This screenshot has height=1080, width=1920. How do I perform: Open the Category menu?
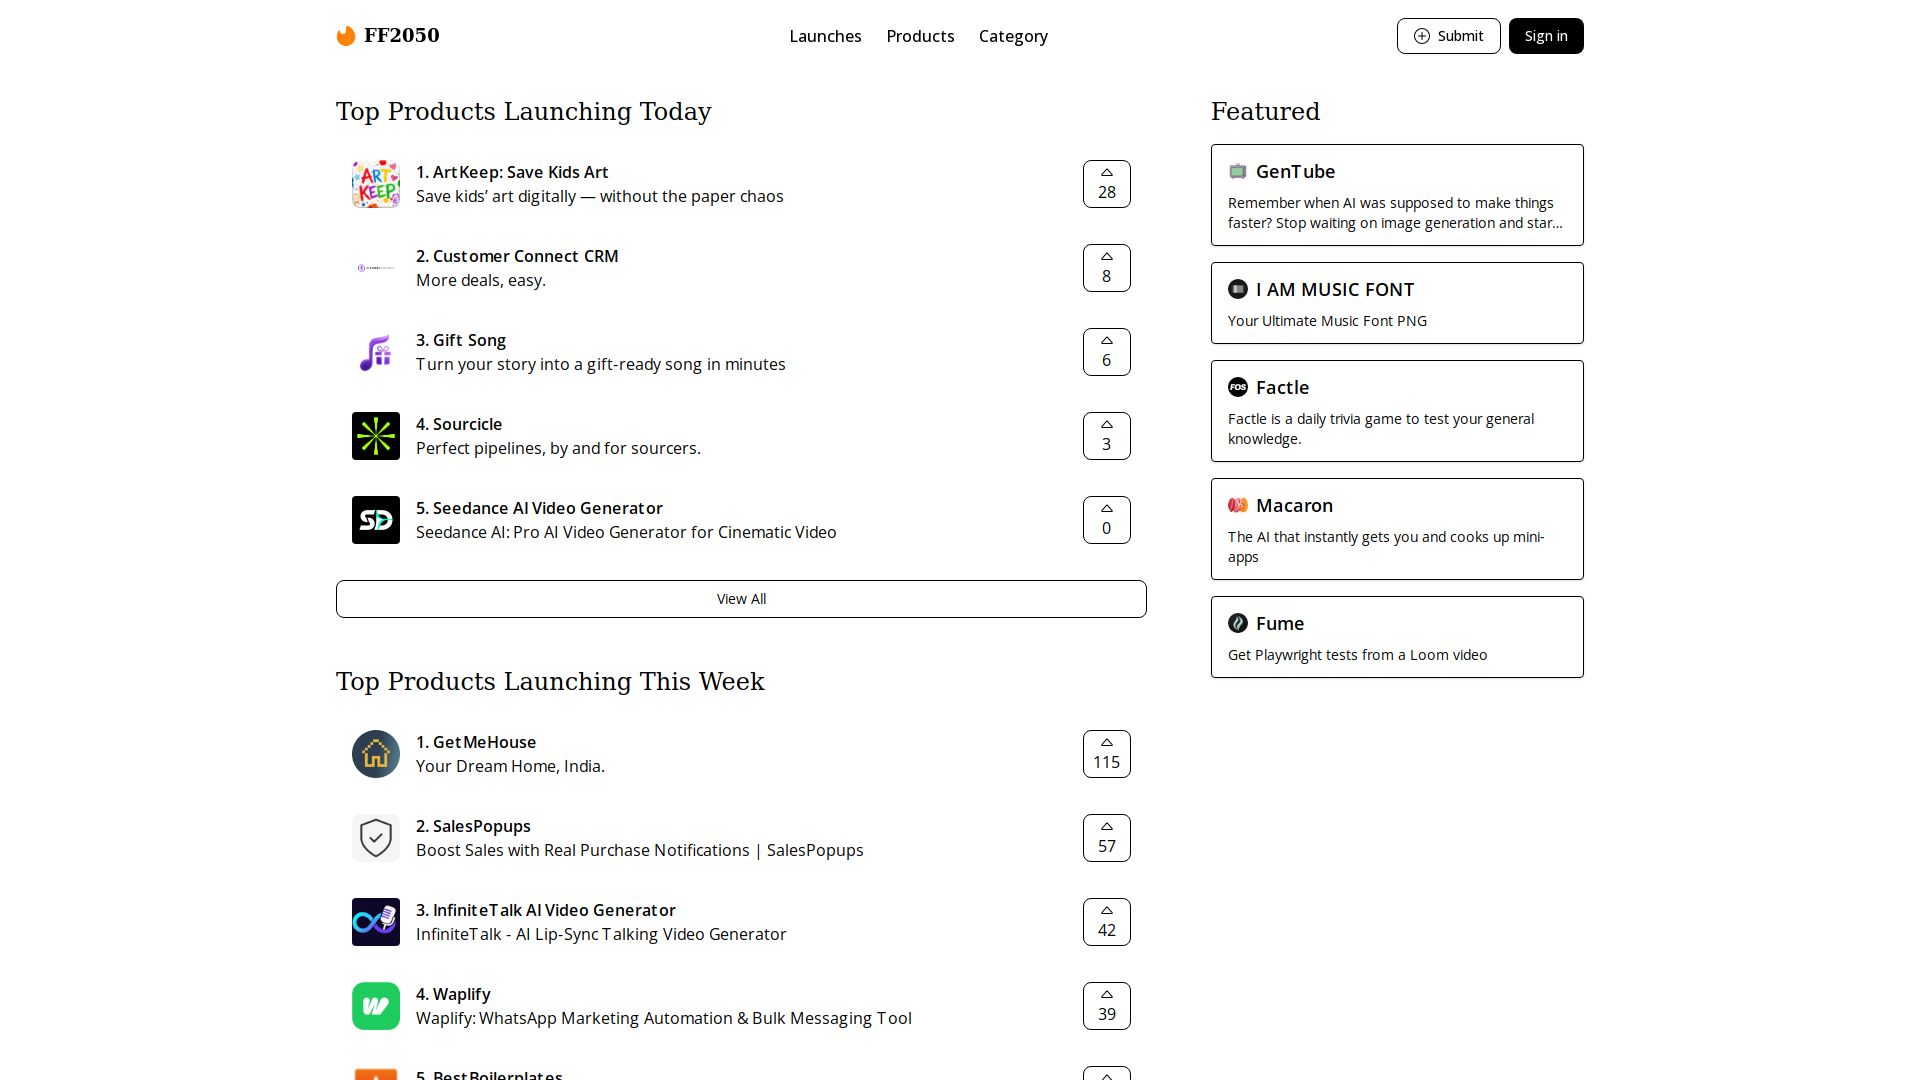tap(1013, 36)
